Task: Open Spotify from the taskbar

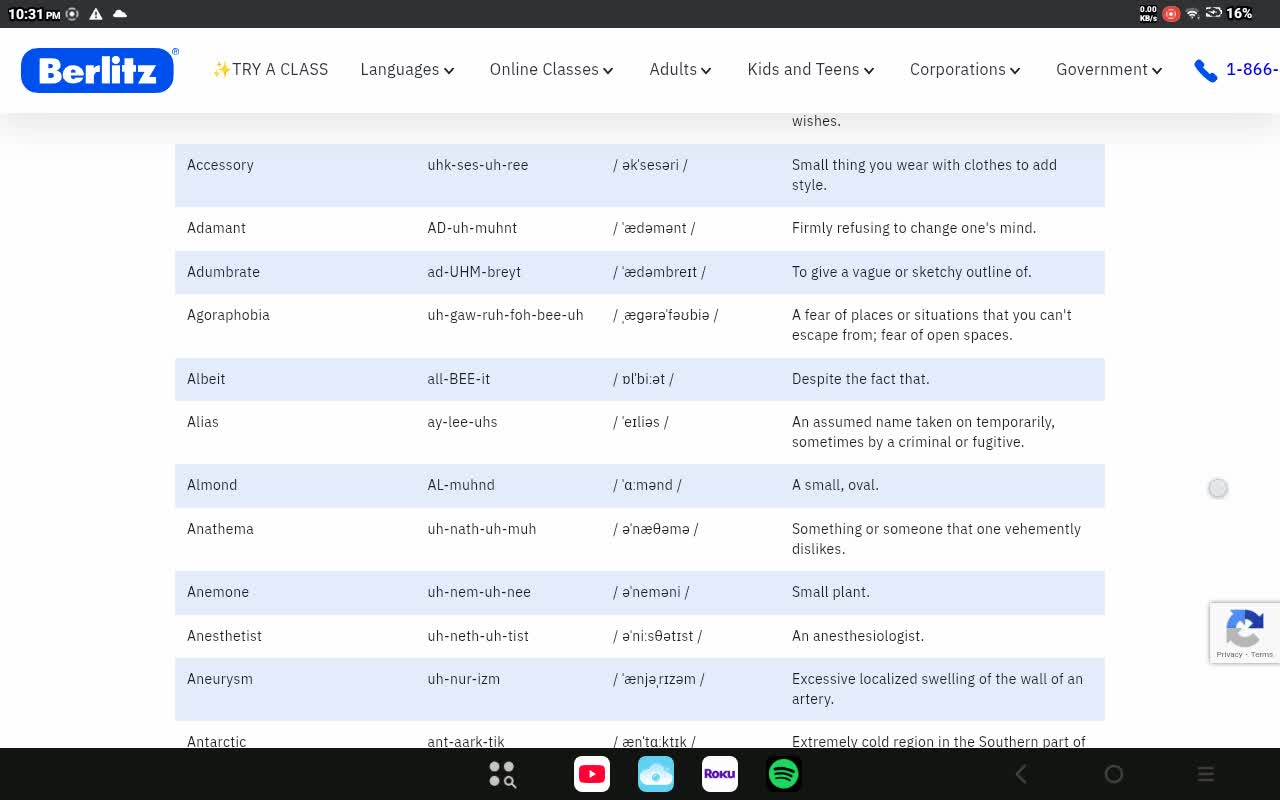Action: 784,774
